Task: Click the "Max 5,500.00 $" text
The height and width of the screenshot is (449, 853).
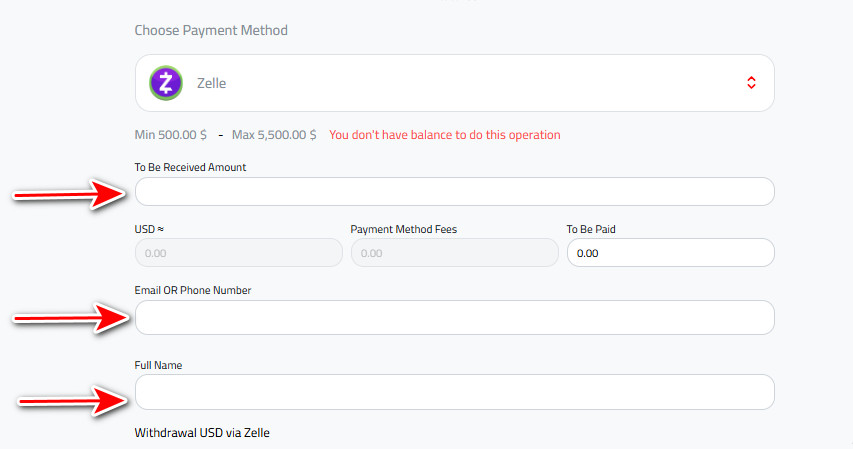Action: click(x=274, y=135)
